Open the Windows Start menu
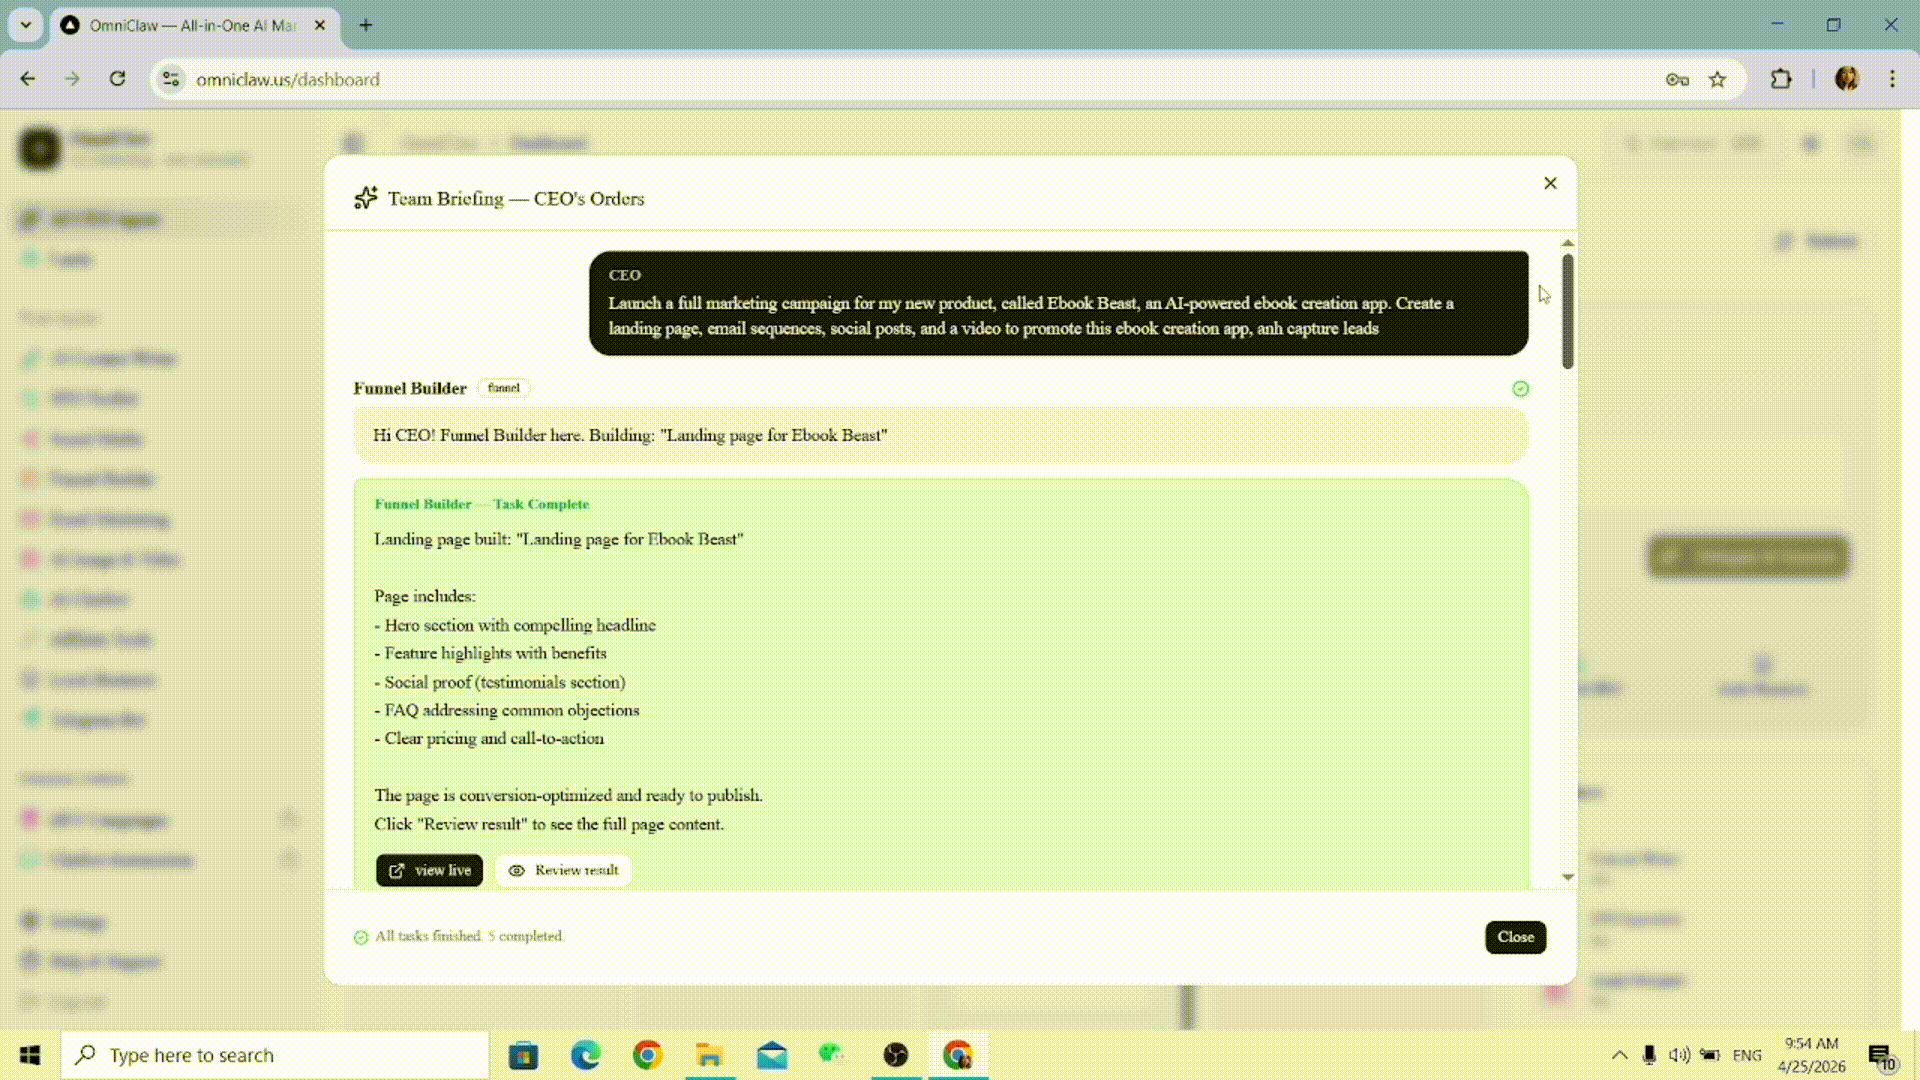Screen dimensions: 1920x1080 tap(30, 1055)
